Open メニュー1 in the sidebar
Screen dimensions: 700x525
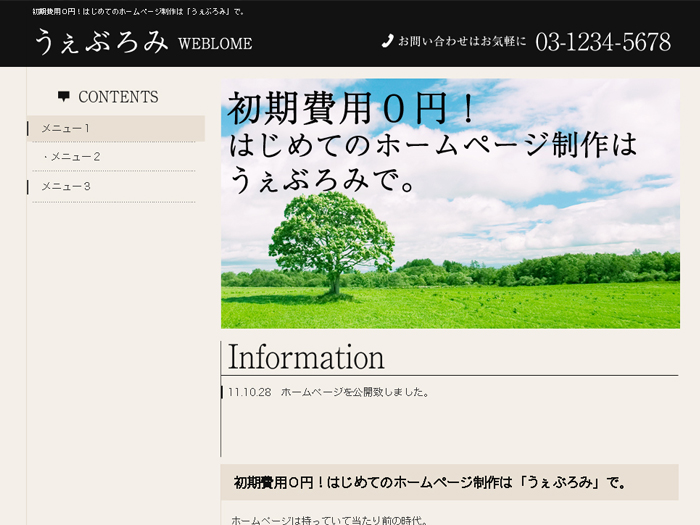click(116, 129)
